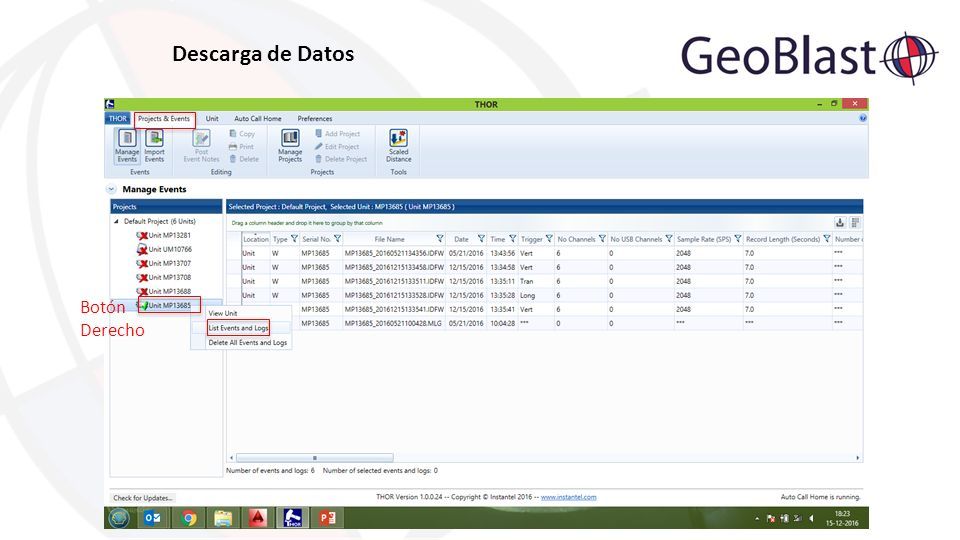Click Edit Project in the ribbon

337,146
